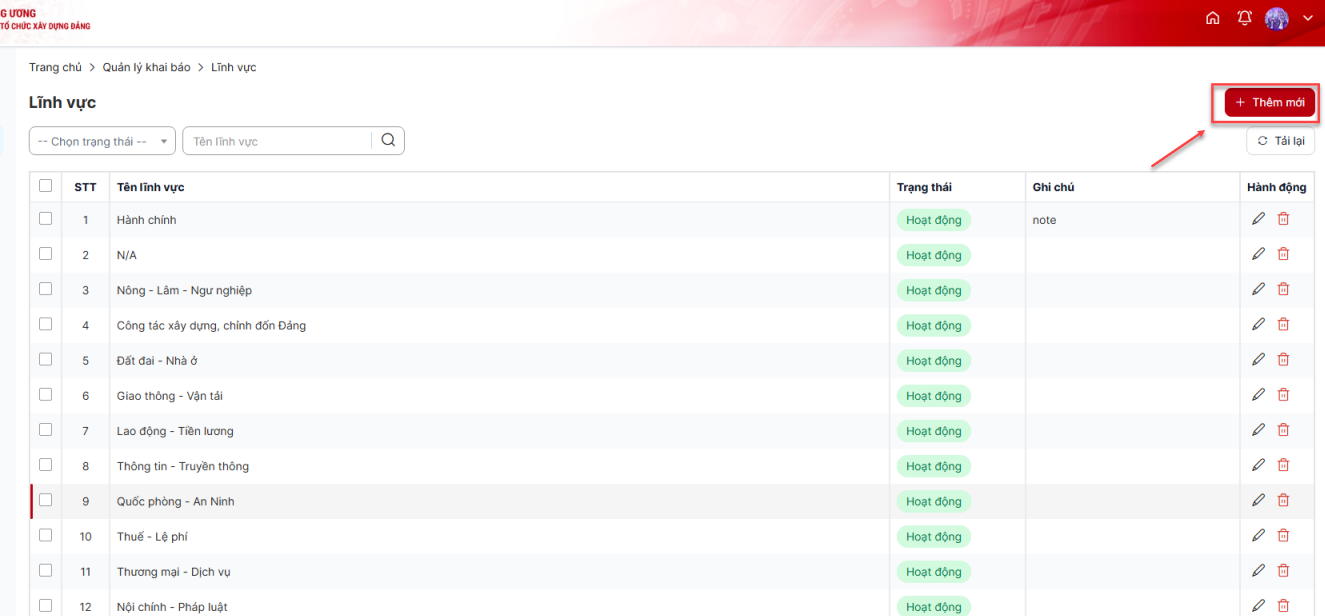Image resolution: width=1325 pixels, height=616 pixels.
Task: Delete the N/A row
Action: [x=1283, y=254]
